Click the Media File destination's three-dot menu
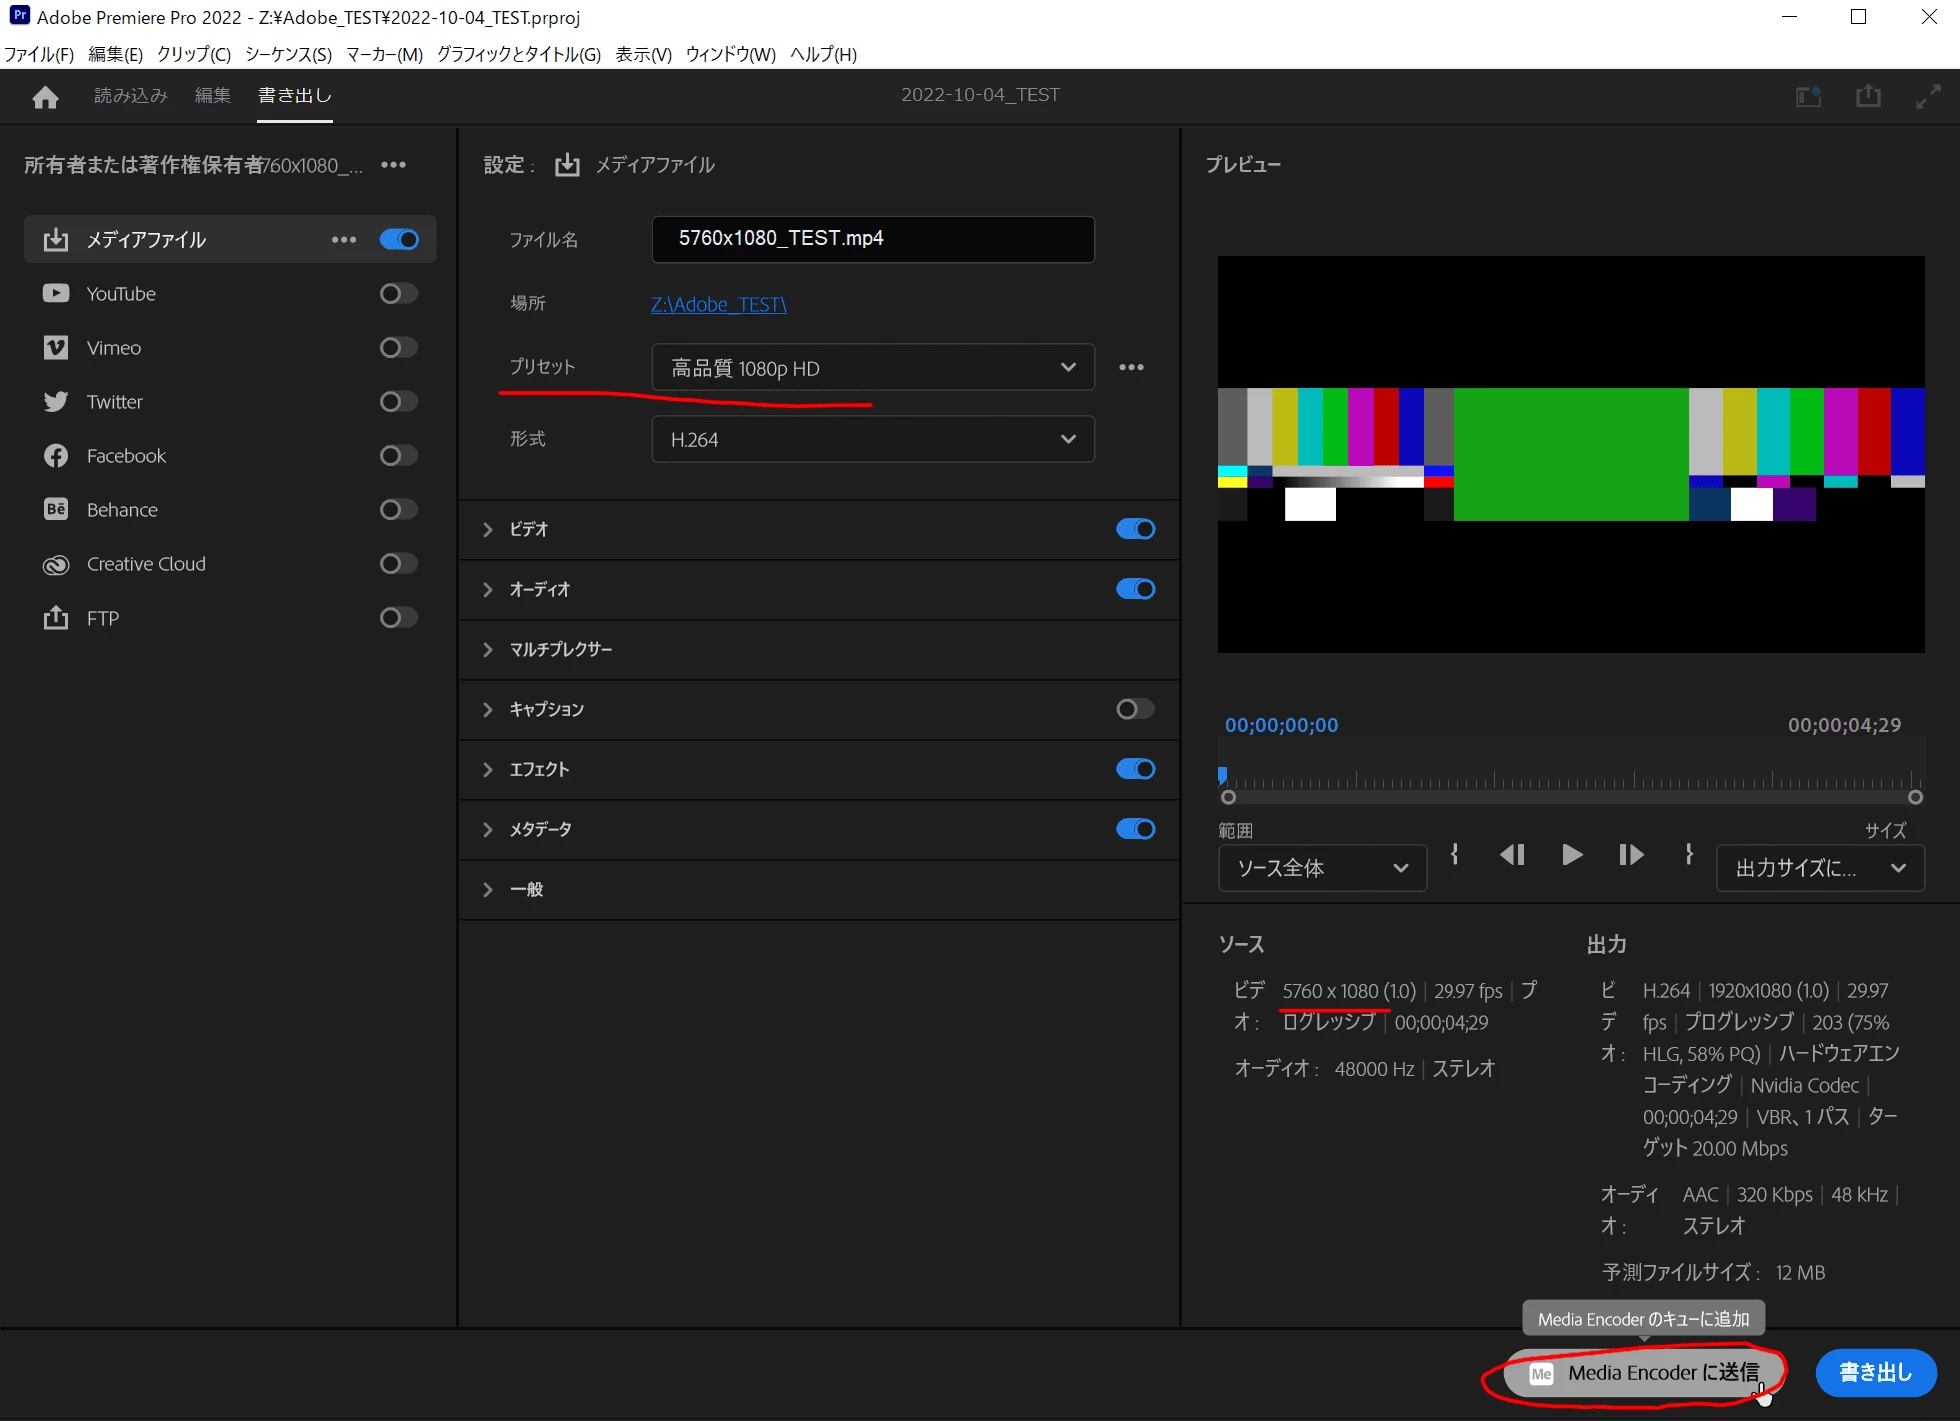 tap(344, 240)
